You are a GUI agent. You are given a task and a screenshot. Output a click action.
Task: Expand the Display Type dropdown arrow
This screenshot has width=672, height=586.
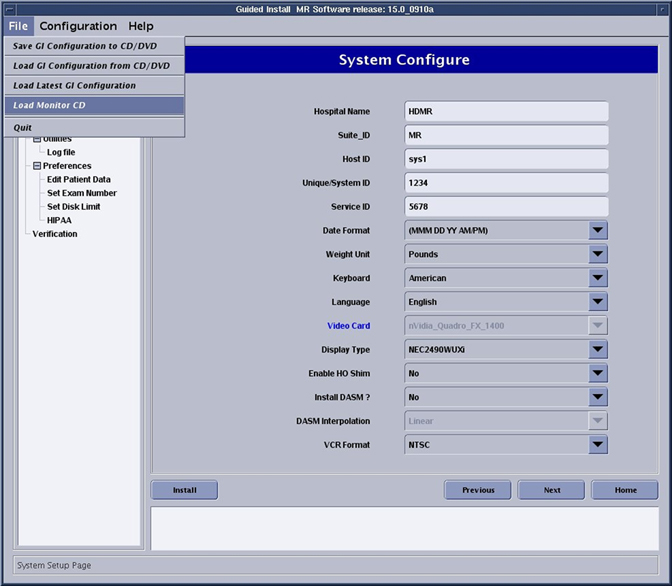pos(597,349)
